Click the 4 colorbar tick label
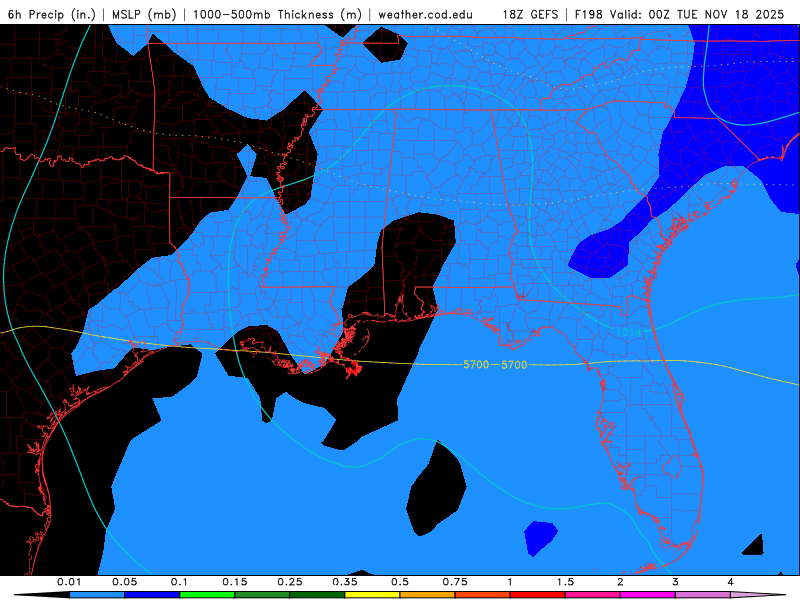This screenshot has width=800, height=600. [x=731, y=582]
